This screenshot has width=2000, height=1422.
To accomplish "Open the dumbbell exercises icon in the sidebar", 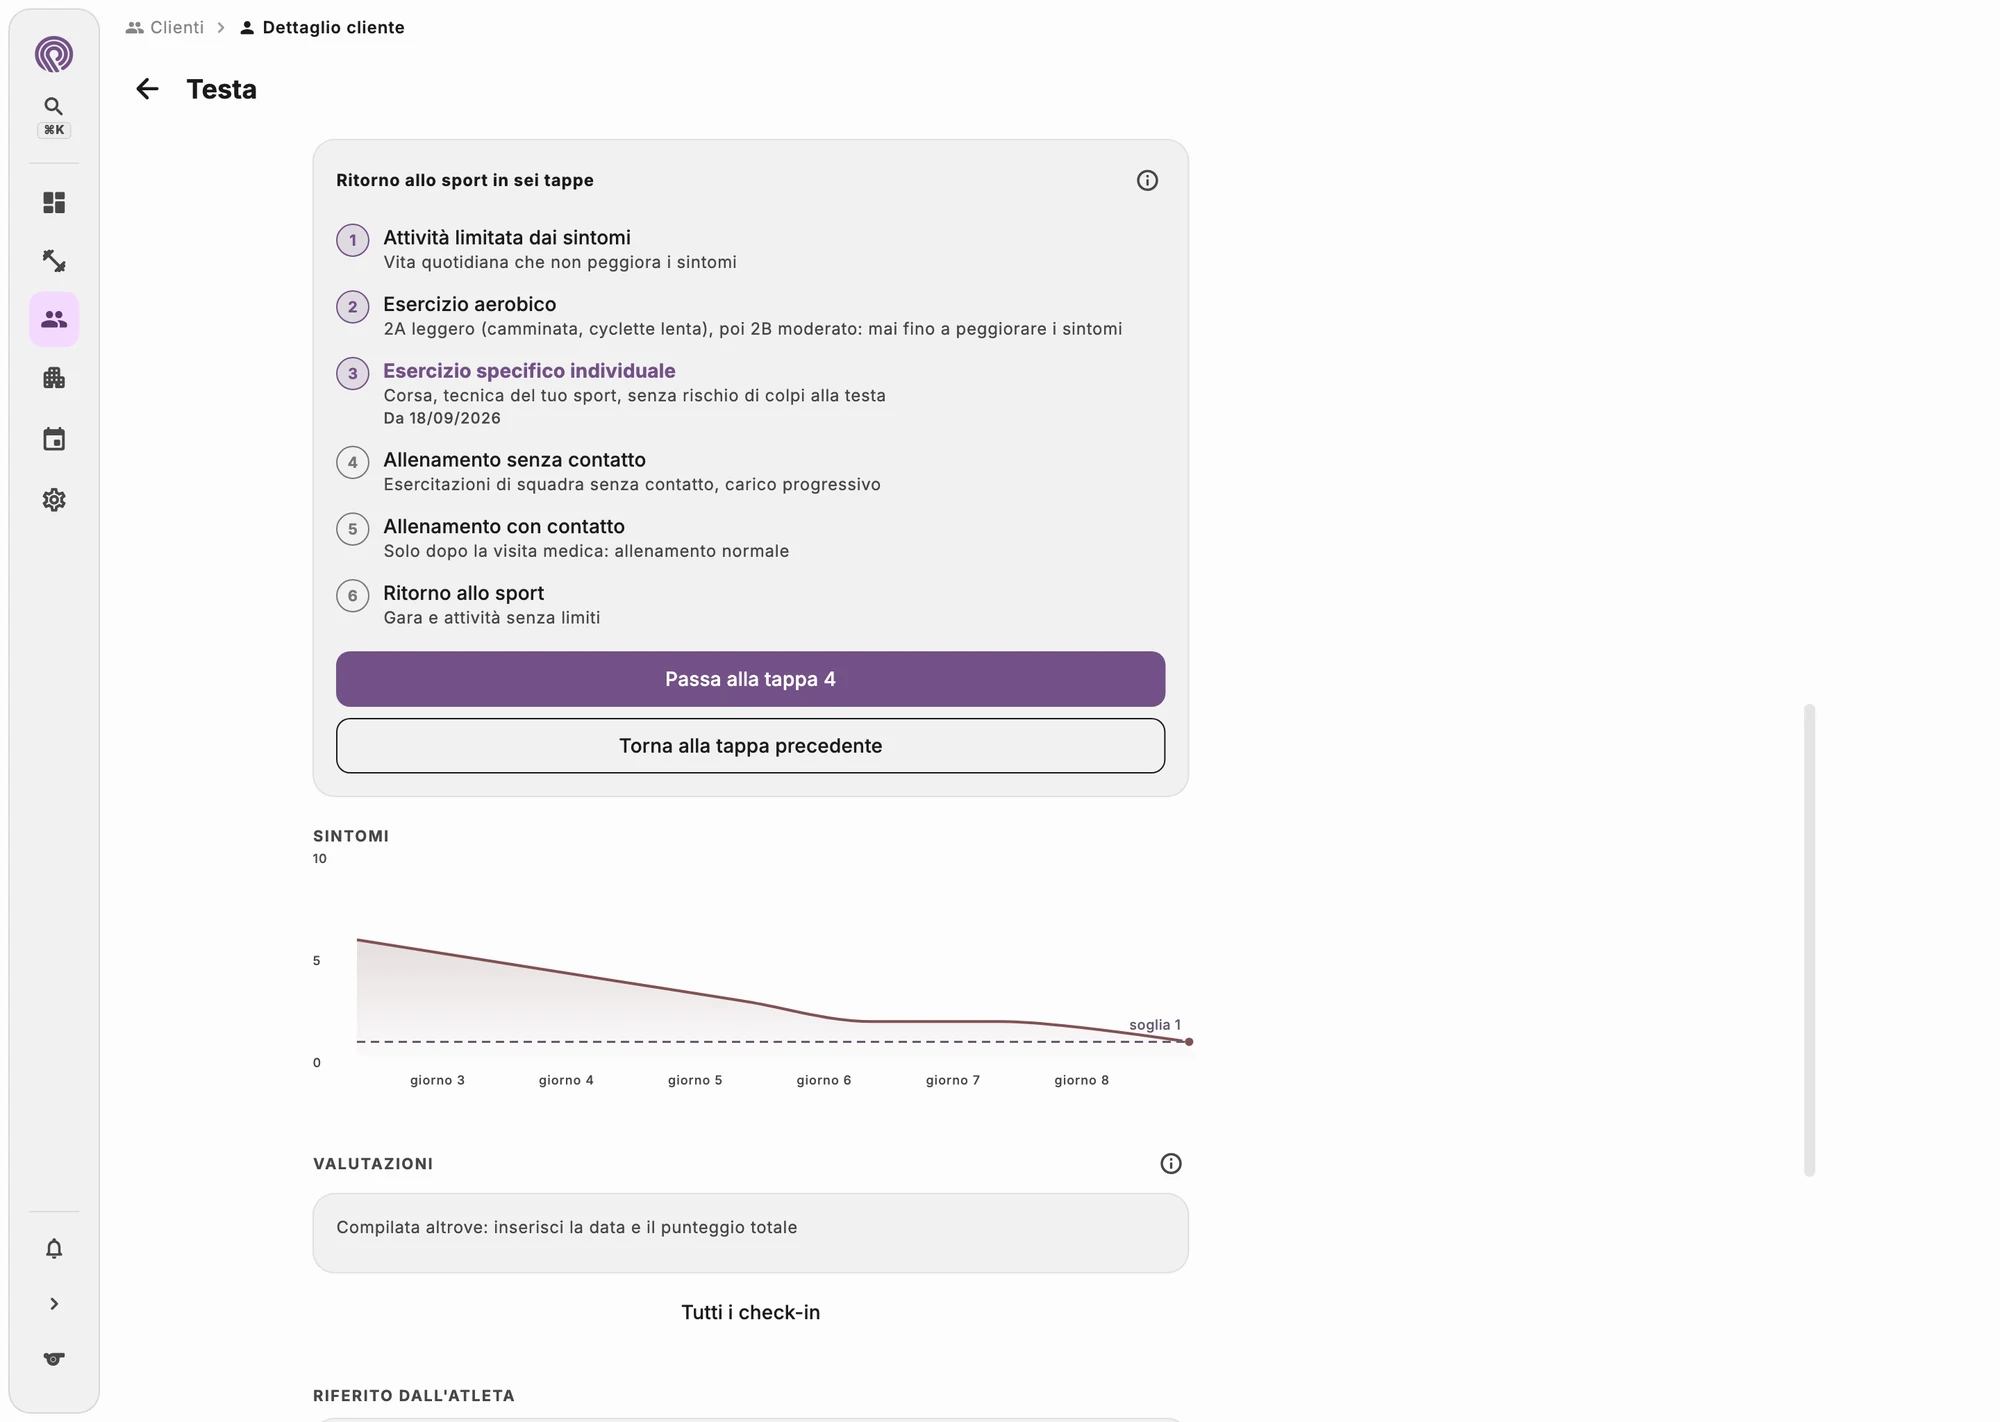I will (54, 261).
